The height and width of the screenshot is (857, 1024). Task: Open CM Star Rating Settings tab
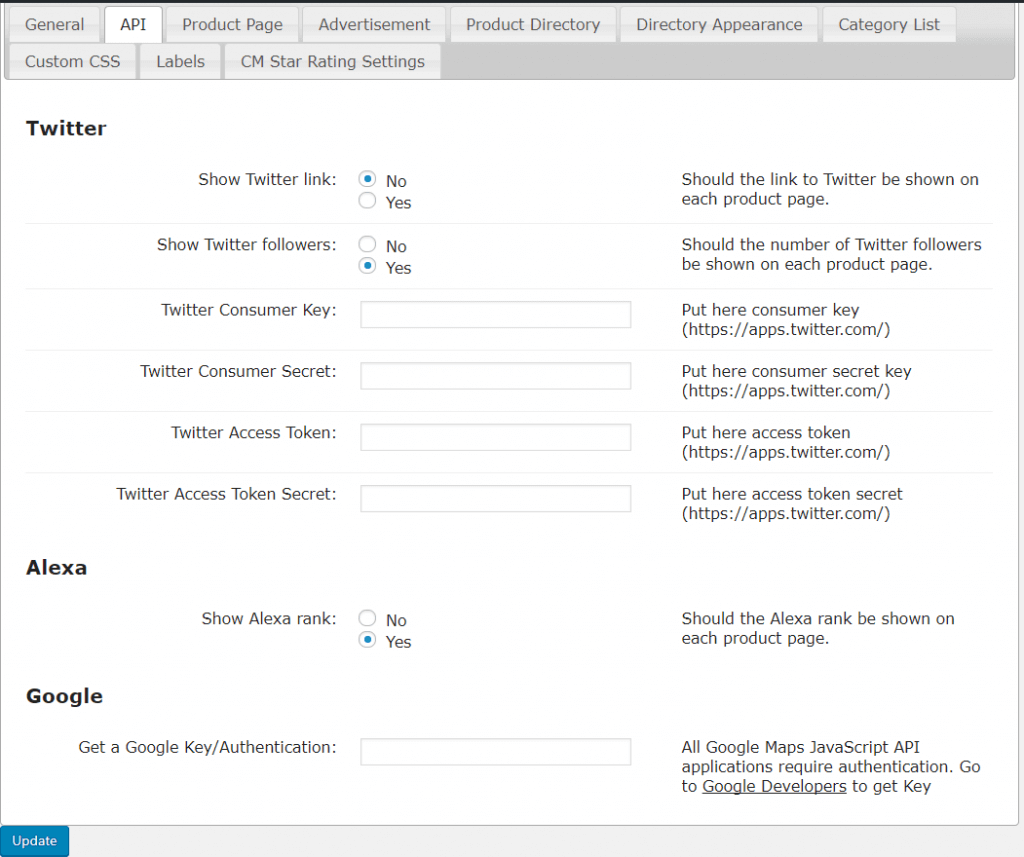click(332, 61)
